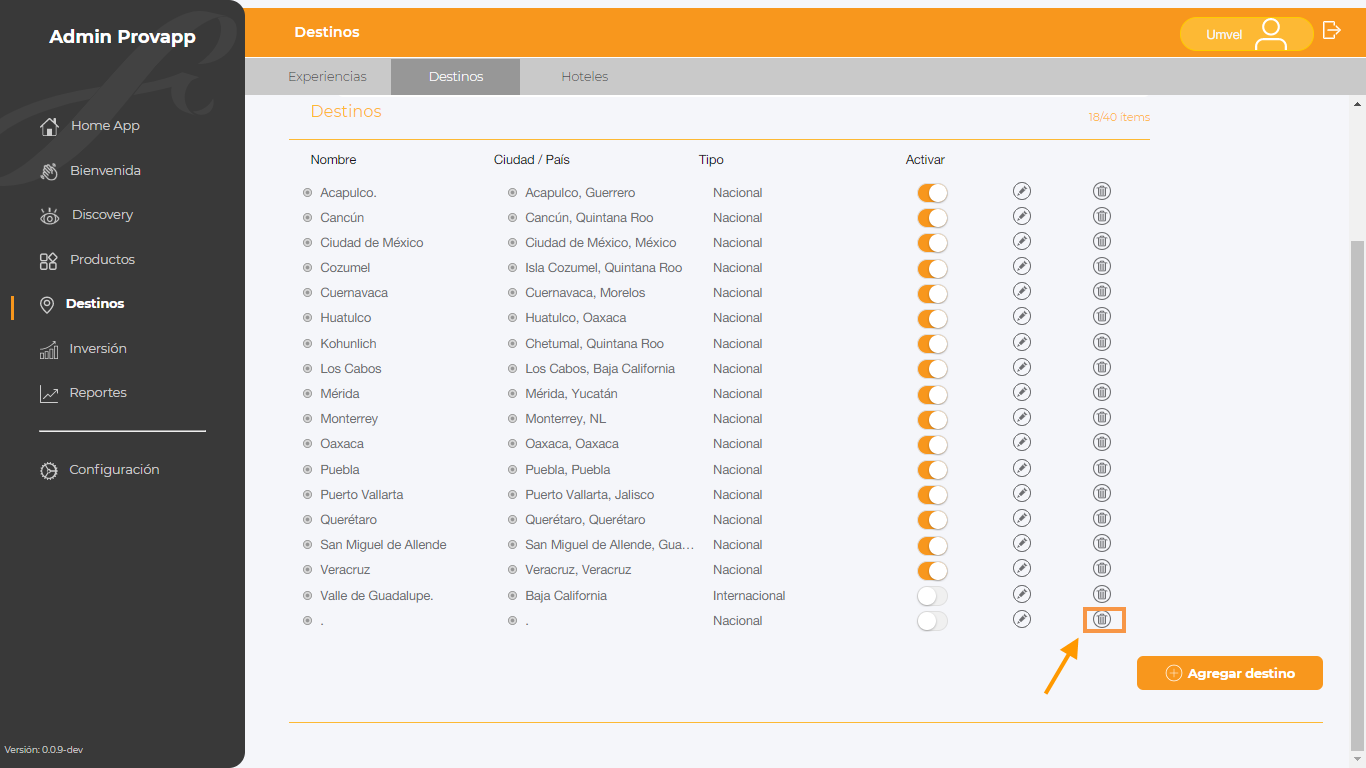
Task: Click the 'Mérida, Yucatán' cell
Action: [571, 394]
